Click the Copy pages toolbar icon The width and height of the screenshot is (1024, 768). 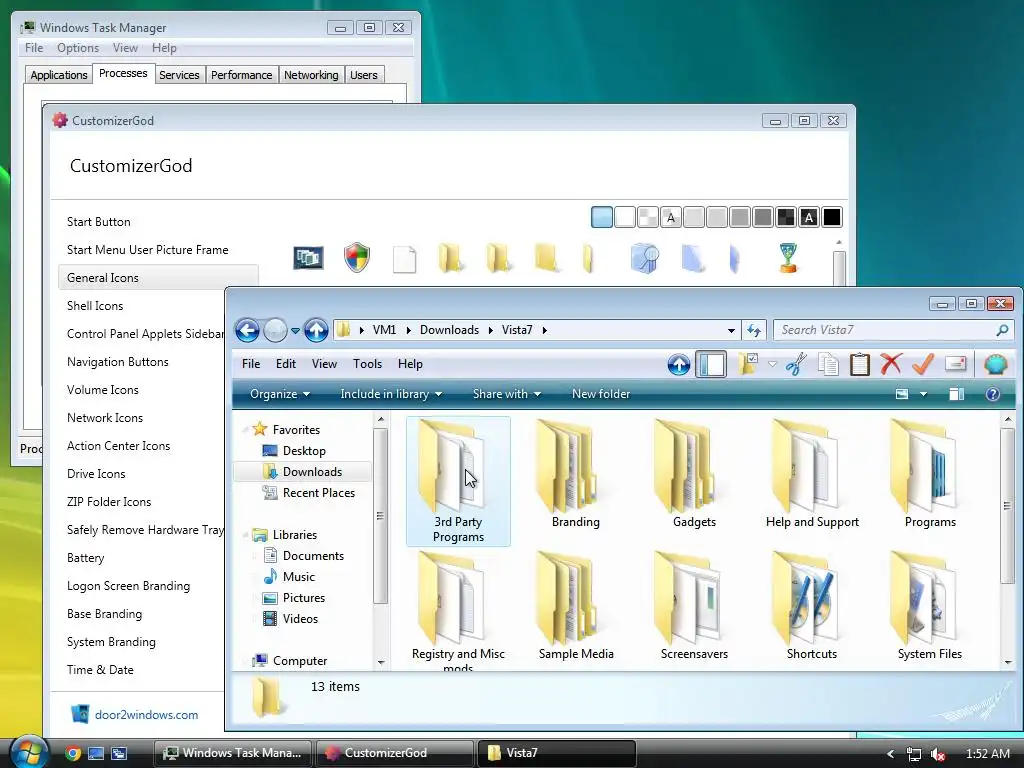click(828, 364)
